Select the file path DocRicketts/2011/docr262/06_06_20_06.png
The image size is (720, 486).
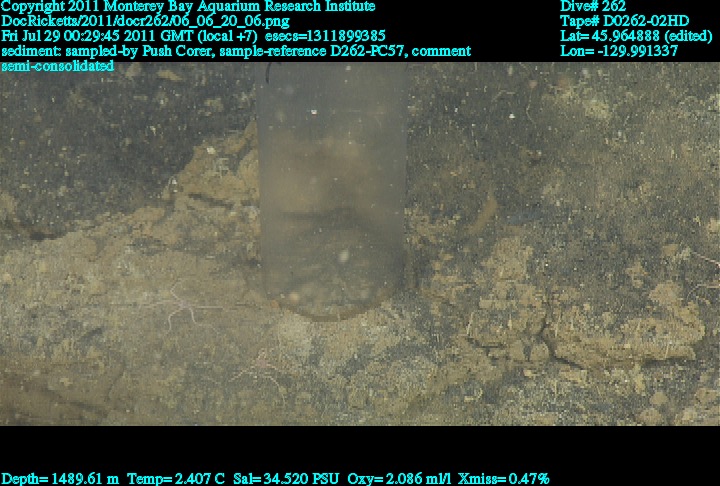pyautogui.click(x=145, y=21)
